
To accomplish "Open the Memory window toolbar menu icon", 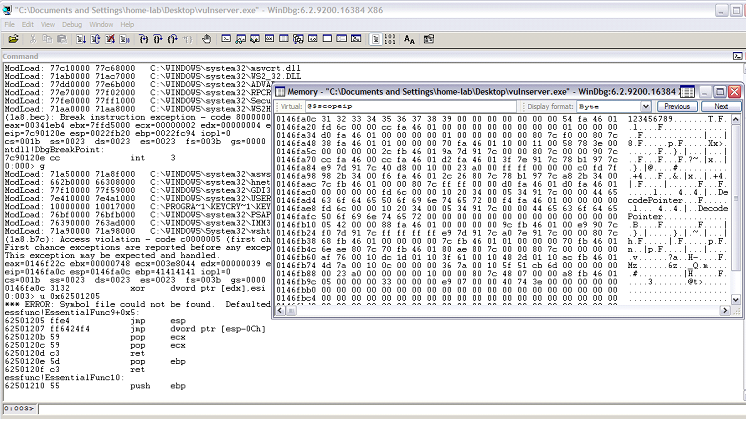I will point(687,92).
